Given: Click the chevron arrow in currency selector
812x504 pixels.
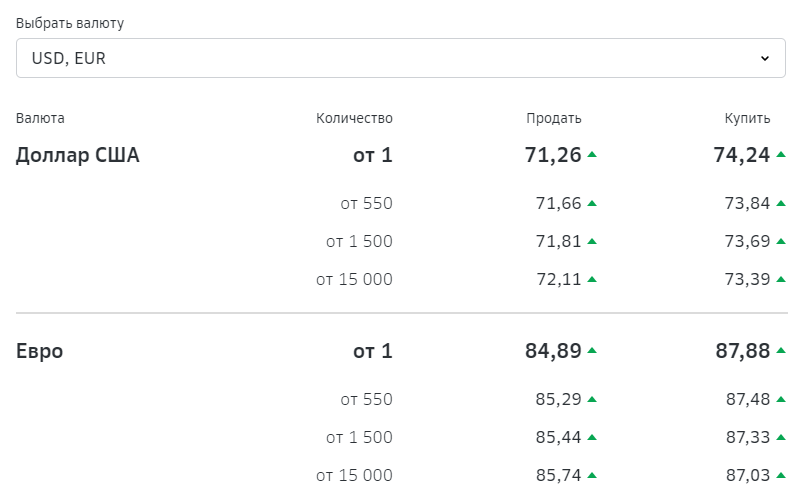Looking at the screenshot, I should click(x=764, y=59).
